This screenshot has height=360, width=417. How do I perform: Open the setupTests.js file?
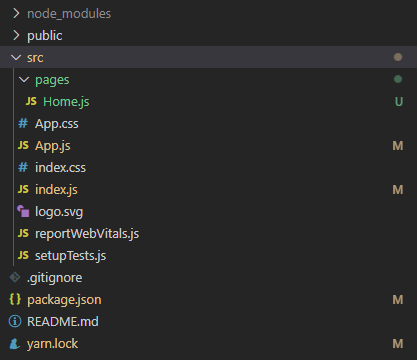(x=70, y=256)
